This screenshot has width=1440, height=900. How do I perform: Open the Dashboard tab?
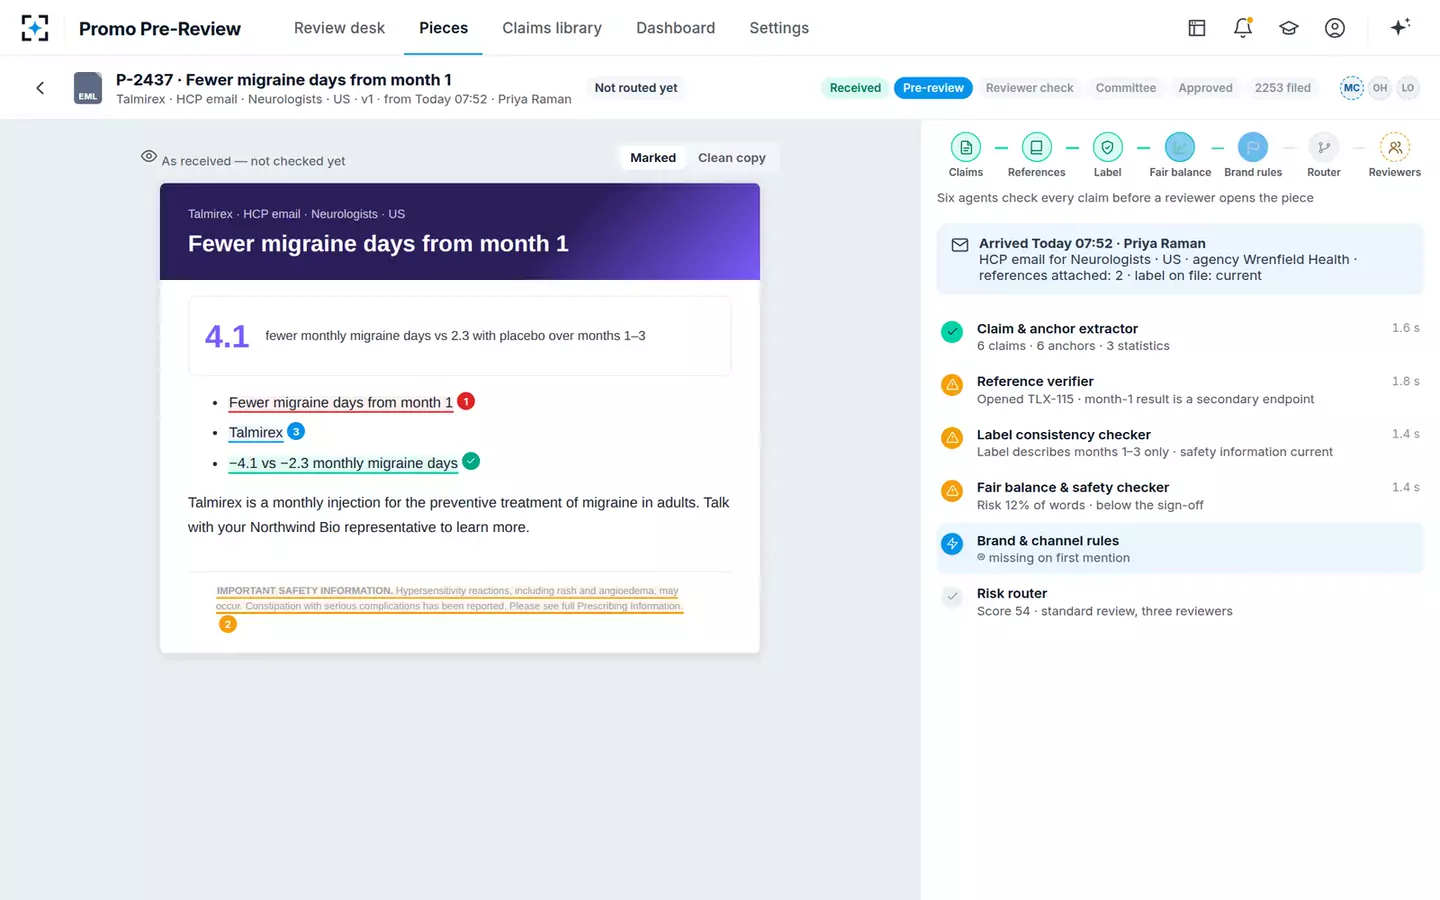point(676,28)
